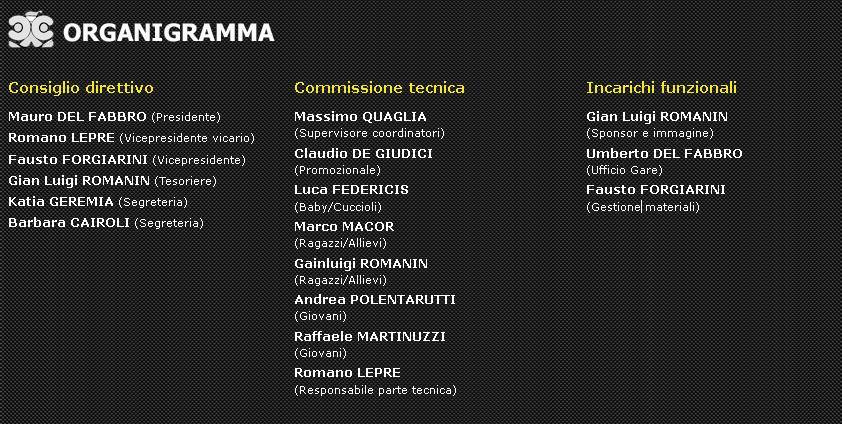Click the name Umberto DEL FABBRO
The height and width of the screenshot is (424, 842).
(x=664, y=154)
